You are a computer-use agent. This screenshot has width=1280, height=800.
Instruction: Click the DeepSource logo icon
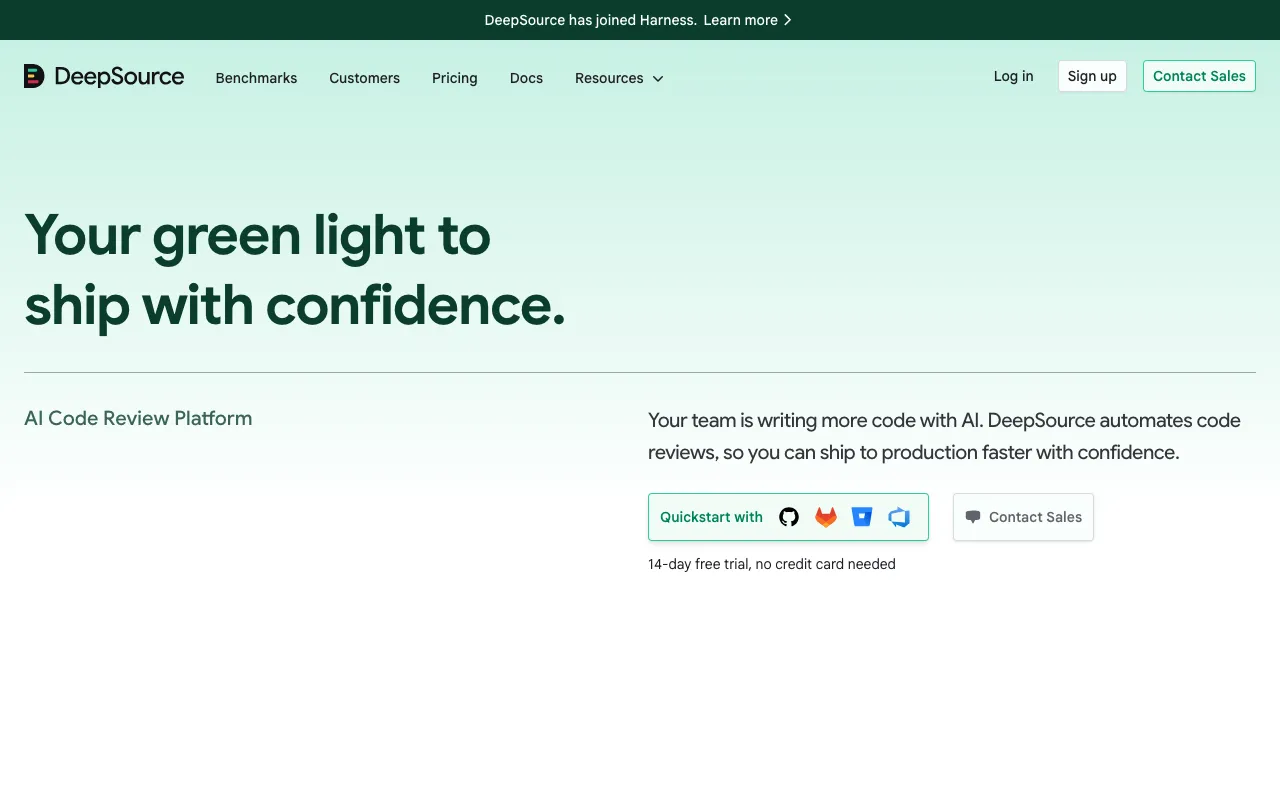click(x=34, y=76)
